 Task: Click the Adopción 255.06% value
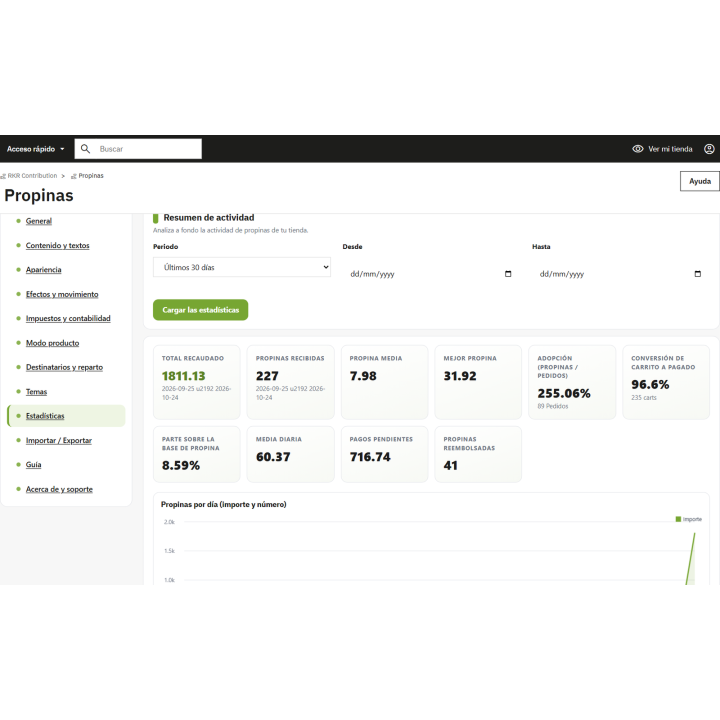(564, 394)
